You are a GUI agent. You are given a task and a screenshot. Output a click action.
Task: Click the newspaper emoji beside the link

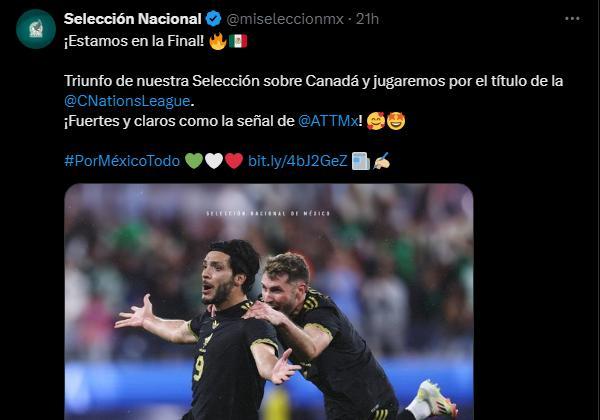(361, 161)
